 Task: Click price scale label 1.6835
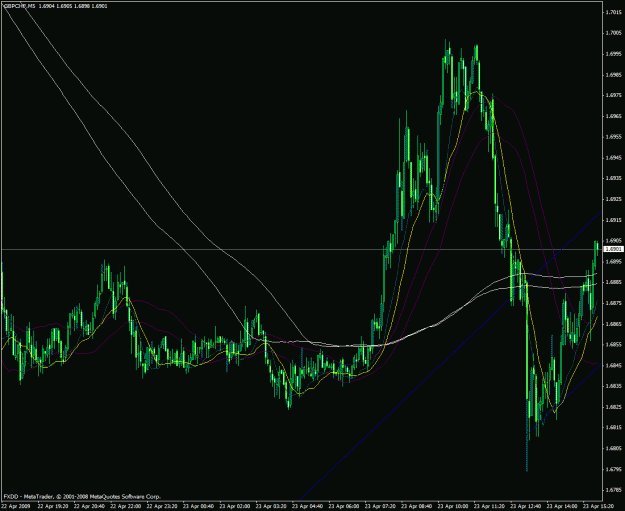[x=613, y=386]
